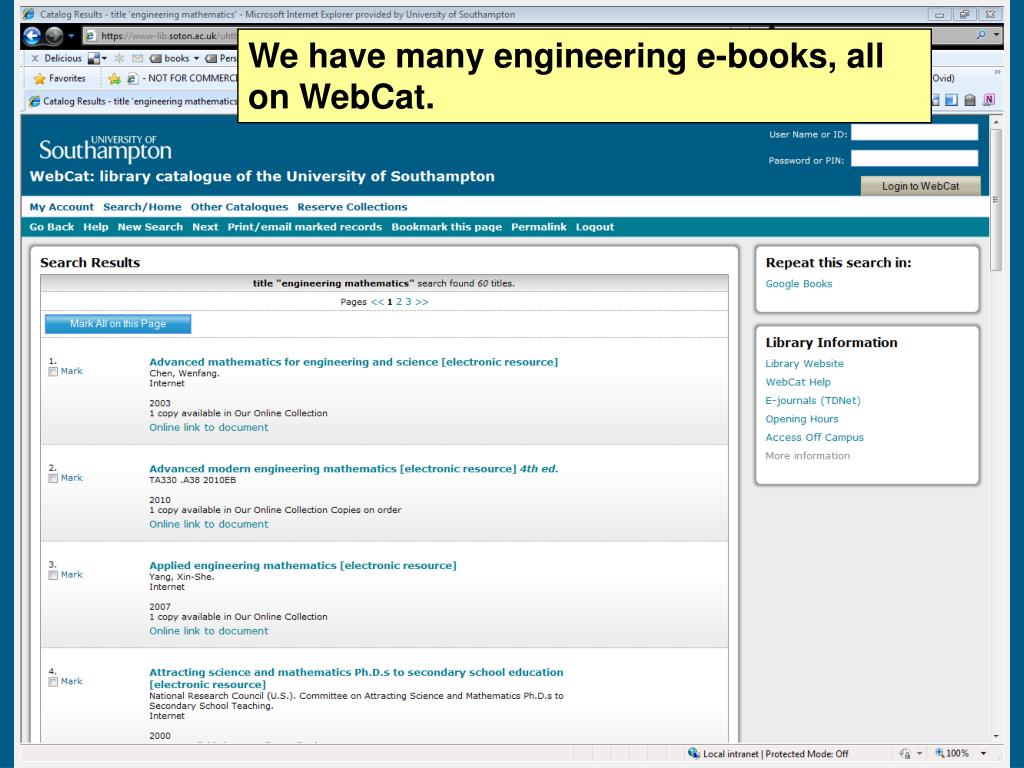Start a New Search
The height and width of the screenshot is (768, 1024).
[x=150, y=227]
